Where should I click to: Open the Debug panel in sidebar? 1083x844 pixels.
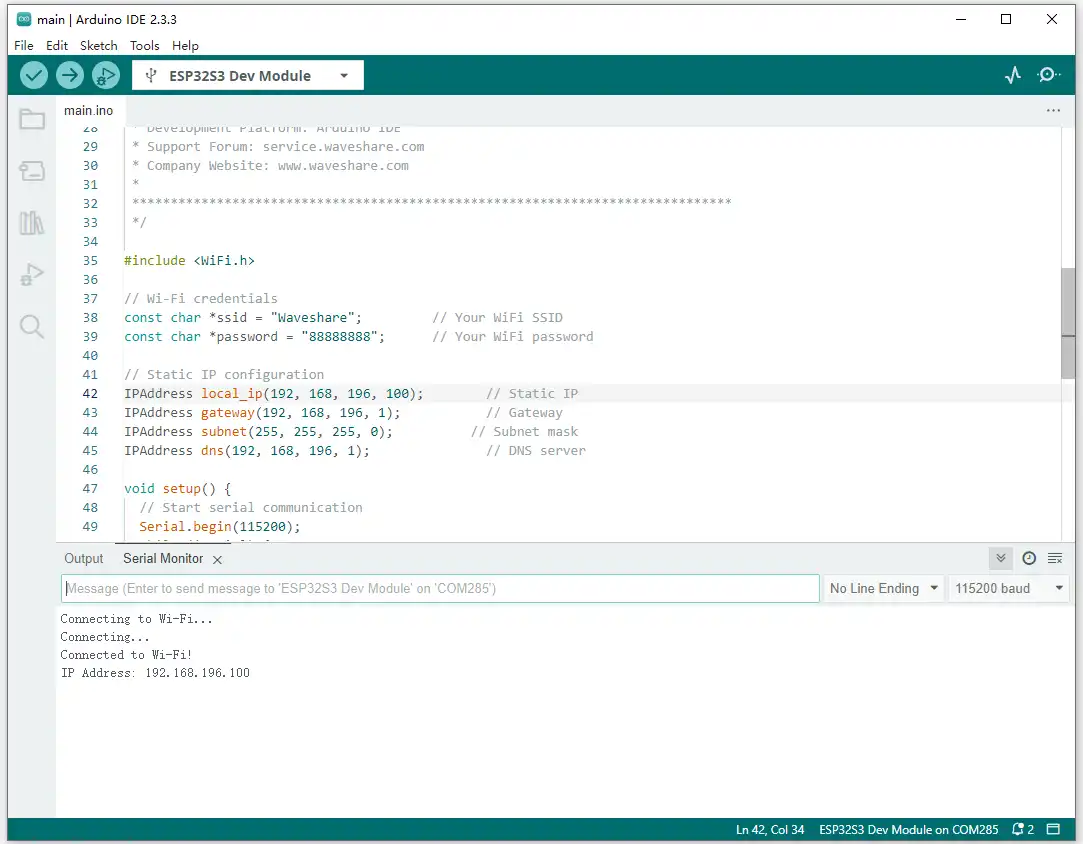coord(32,274)
